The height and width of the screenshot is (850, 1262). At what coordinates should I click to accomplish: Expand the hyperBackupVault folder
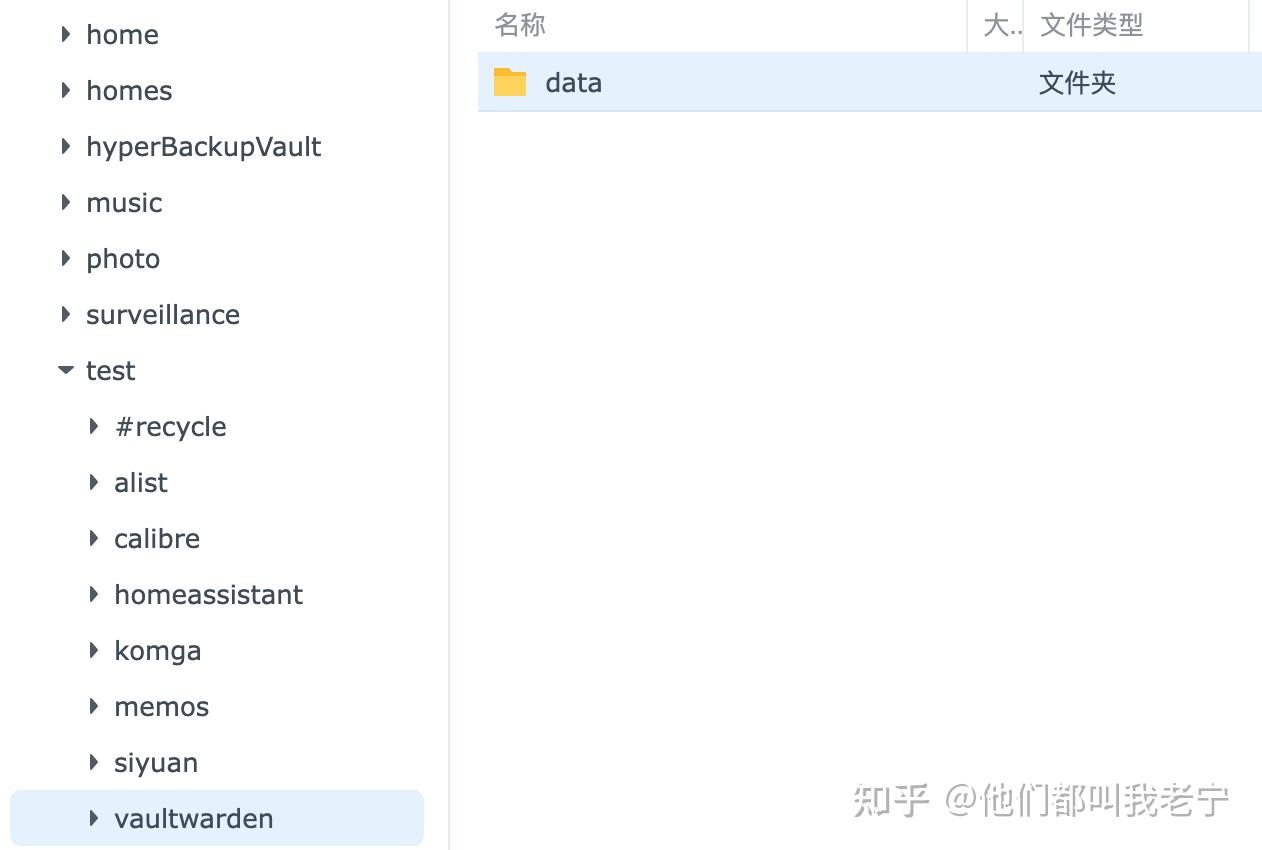(65, 146)
